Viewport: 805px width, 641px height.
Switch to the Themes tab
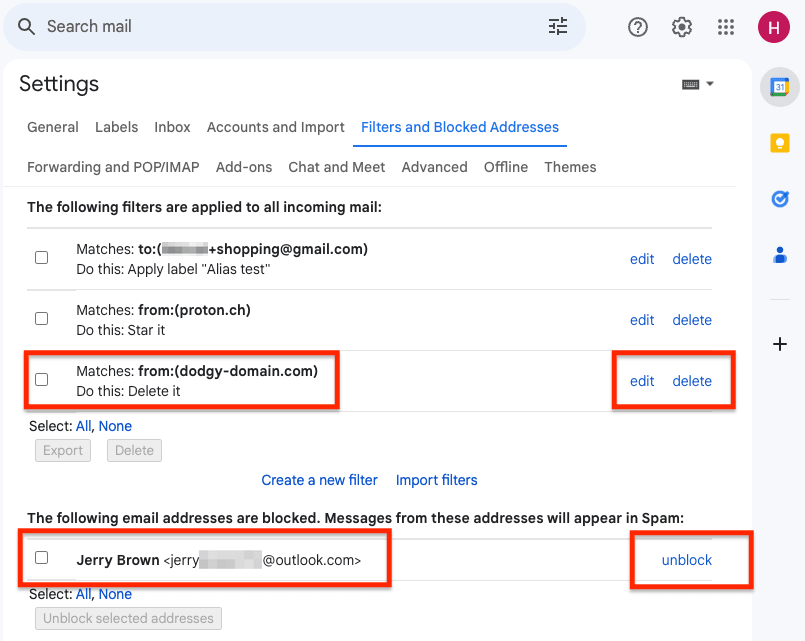(569, 167)
